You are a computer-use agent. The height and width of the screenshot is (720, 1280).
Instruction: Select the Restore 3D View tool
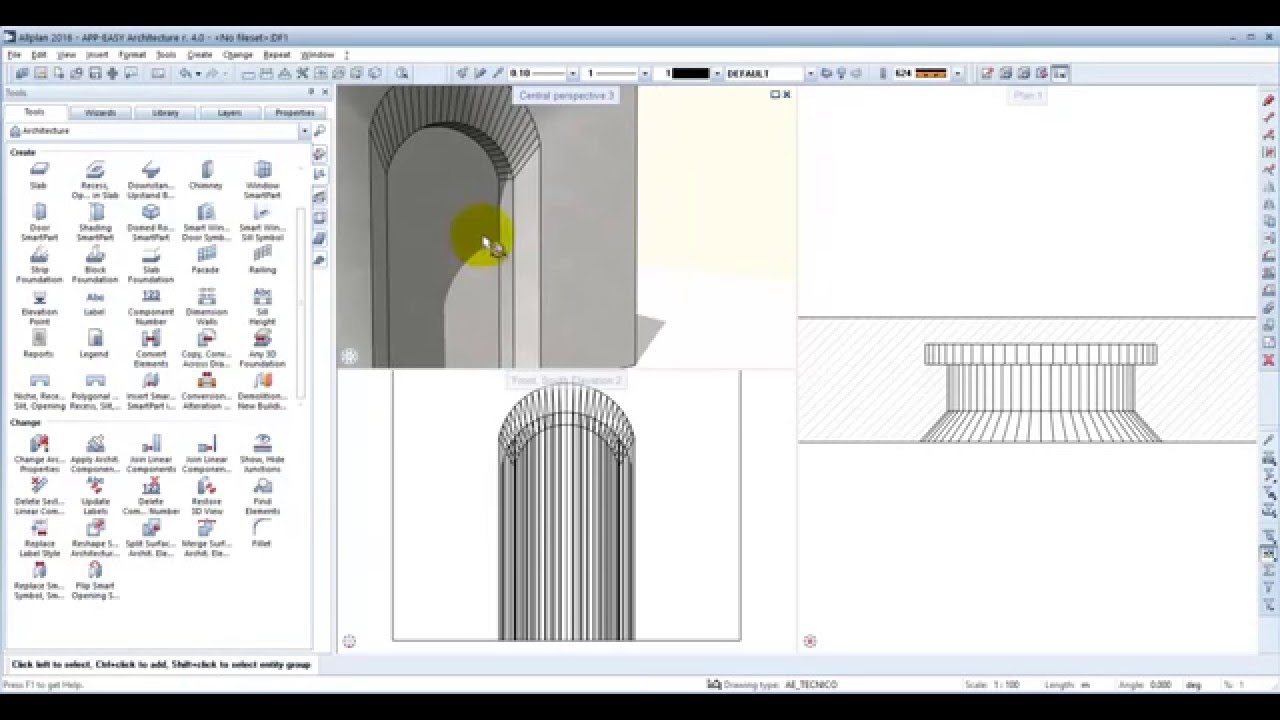206,496
